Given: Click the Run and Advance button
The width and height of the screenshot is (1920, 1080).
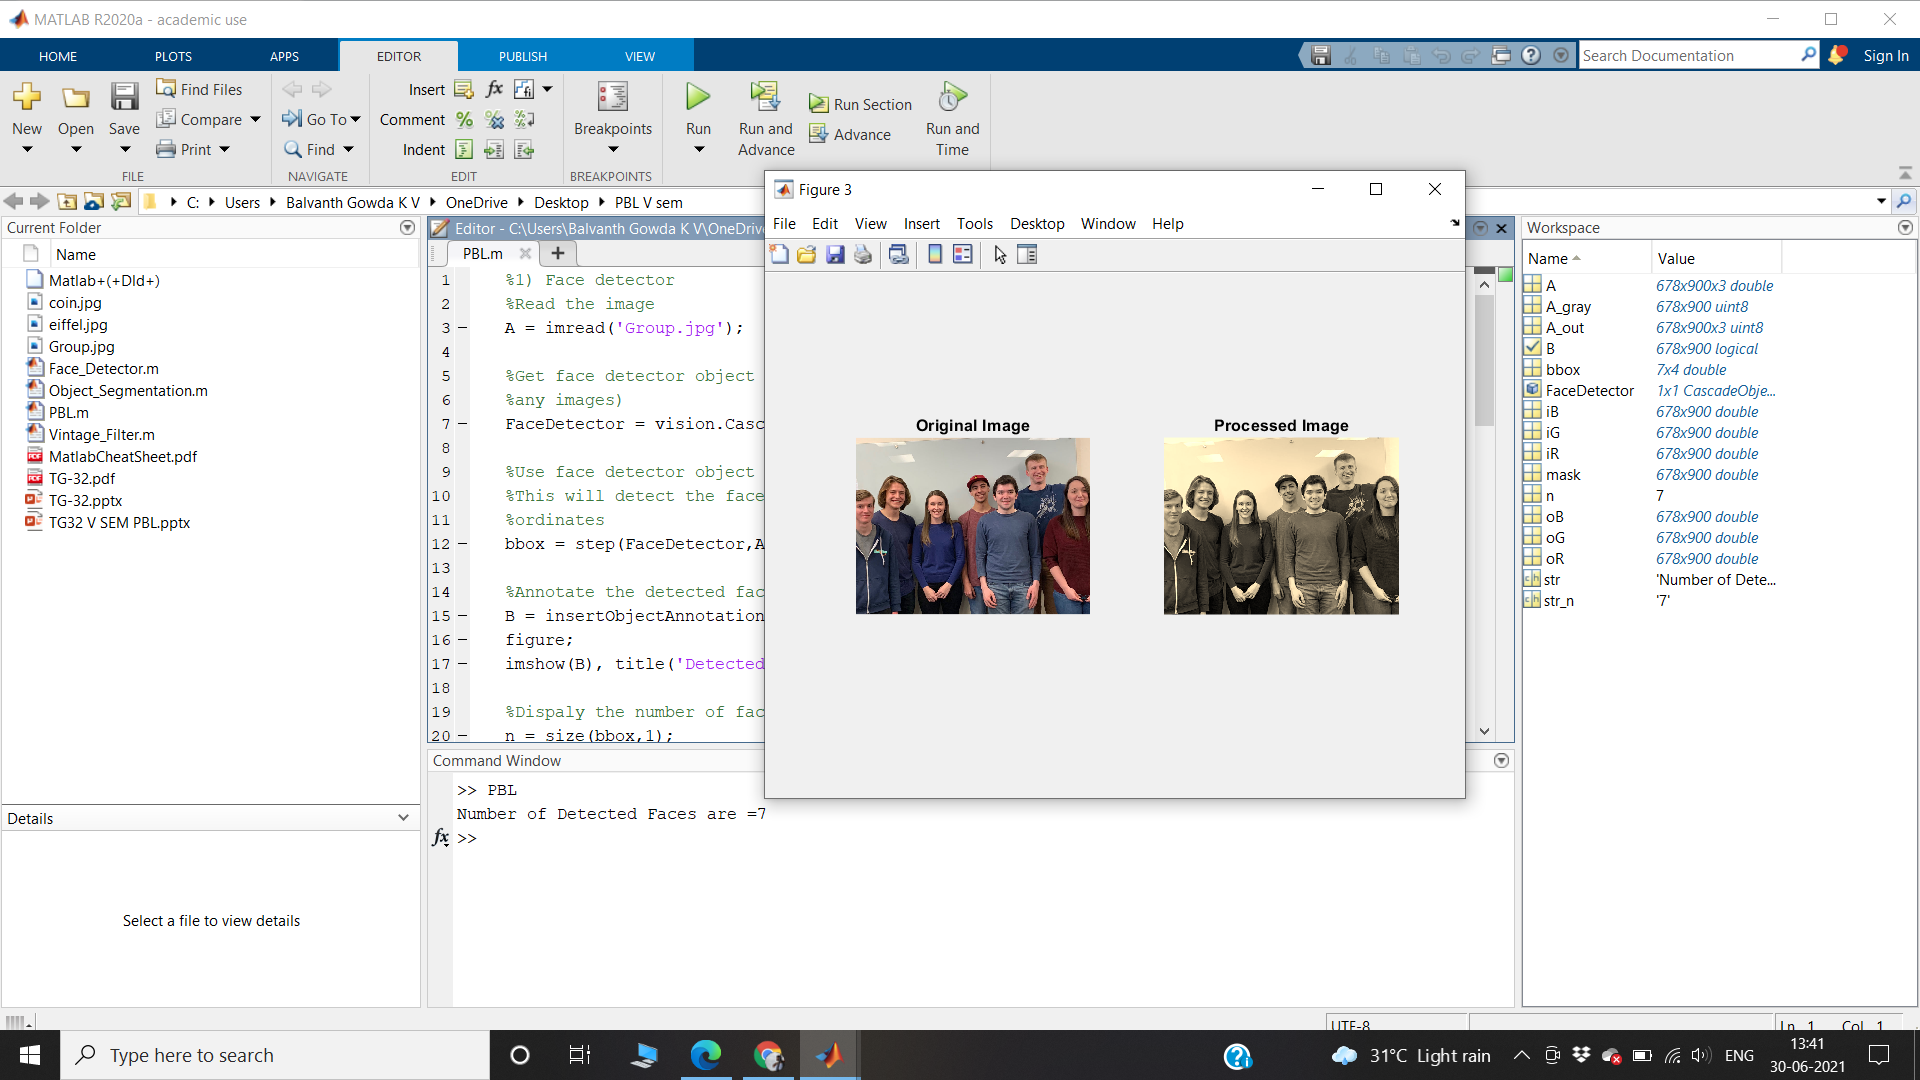Looking at the screenshot, I should click(x=765, y=118).
